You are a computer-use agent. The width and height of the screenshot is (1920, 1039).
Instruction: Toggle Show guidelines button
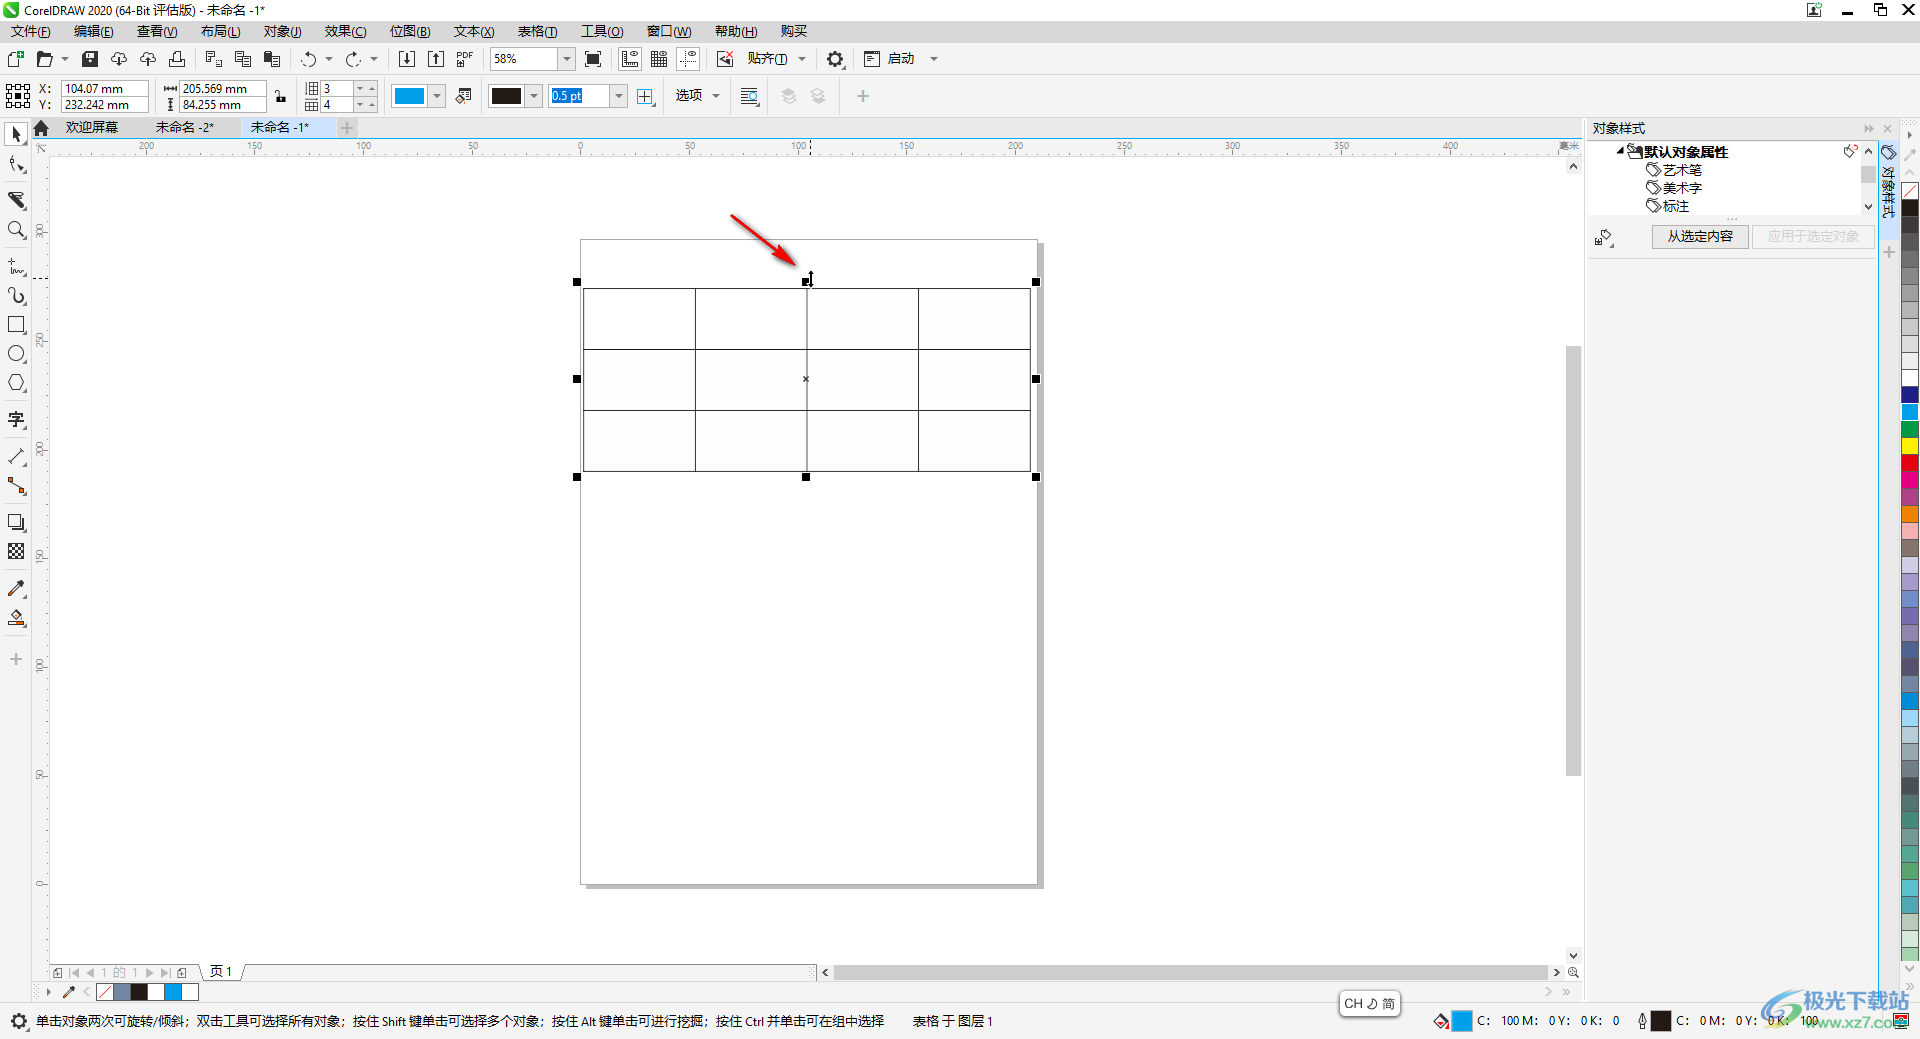[688, 59]
